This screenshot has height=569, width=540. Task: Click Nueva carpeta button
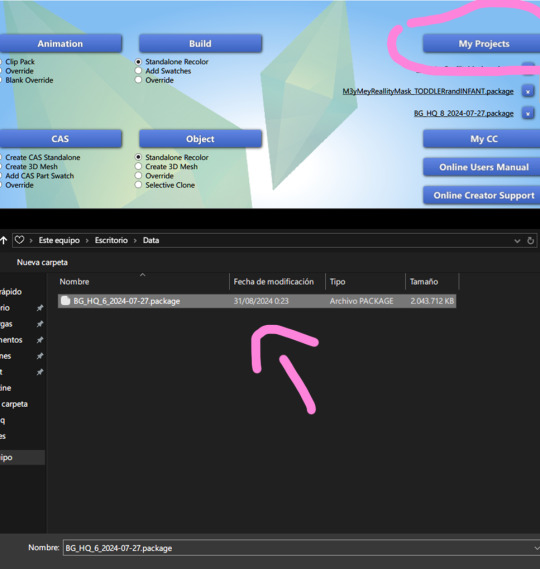[x=42, y=262]
